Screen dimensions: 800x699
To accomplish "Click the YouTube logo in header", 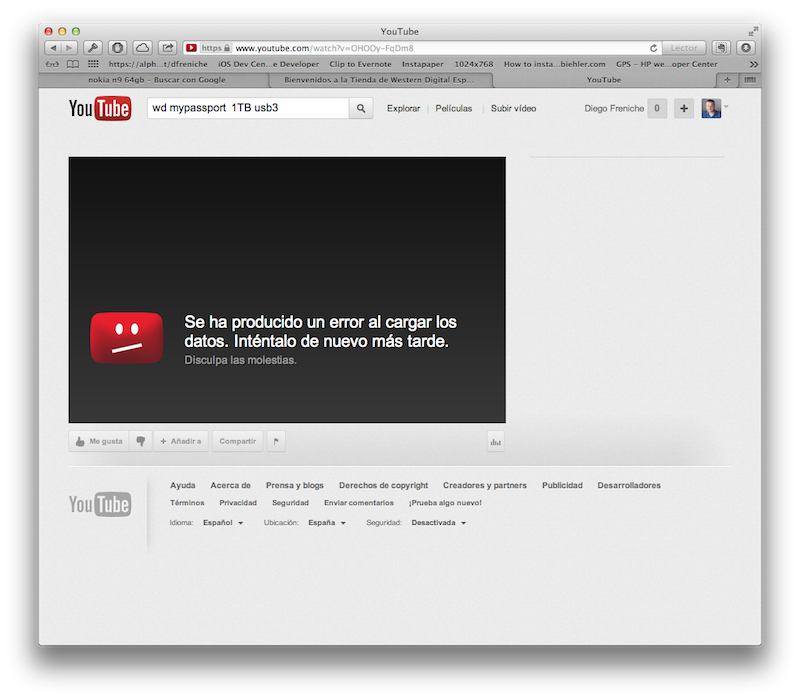I will coord(100,108).
